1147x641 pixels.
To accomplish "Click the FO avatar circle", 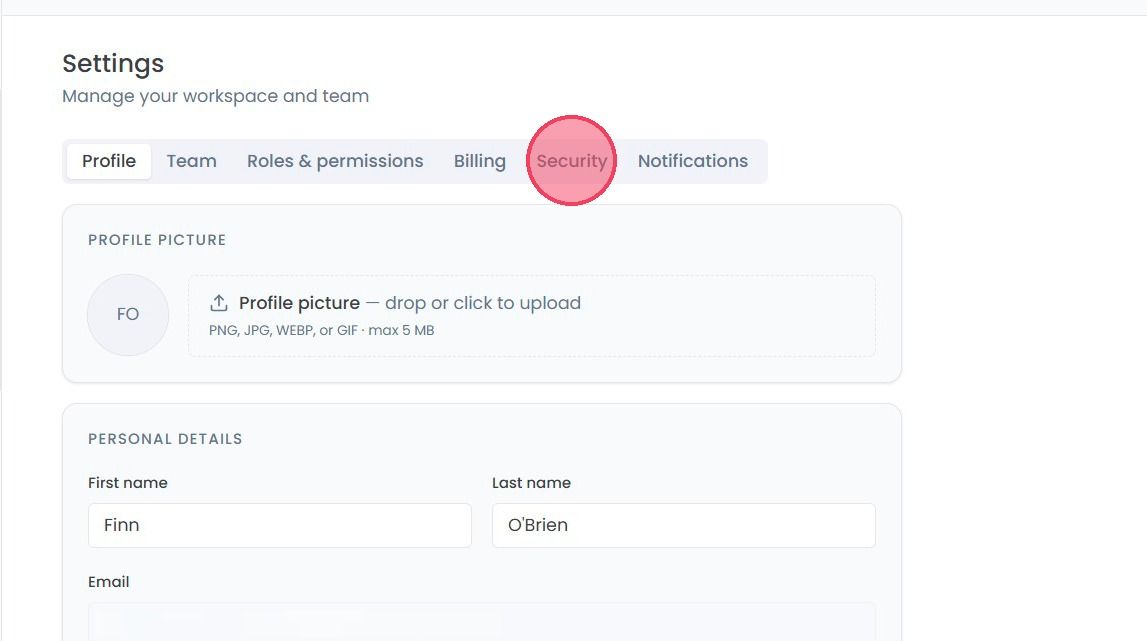I will [x=128, y=315].
